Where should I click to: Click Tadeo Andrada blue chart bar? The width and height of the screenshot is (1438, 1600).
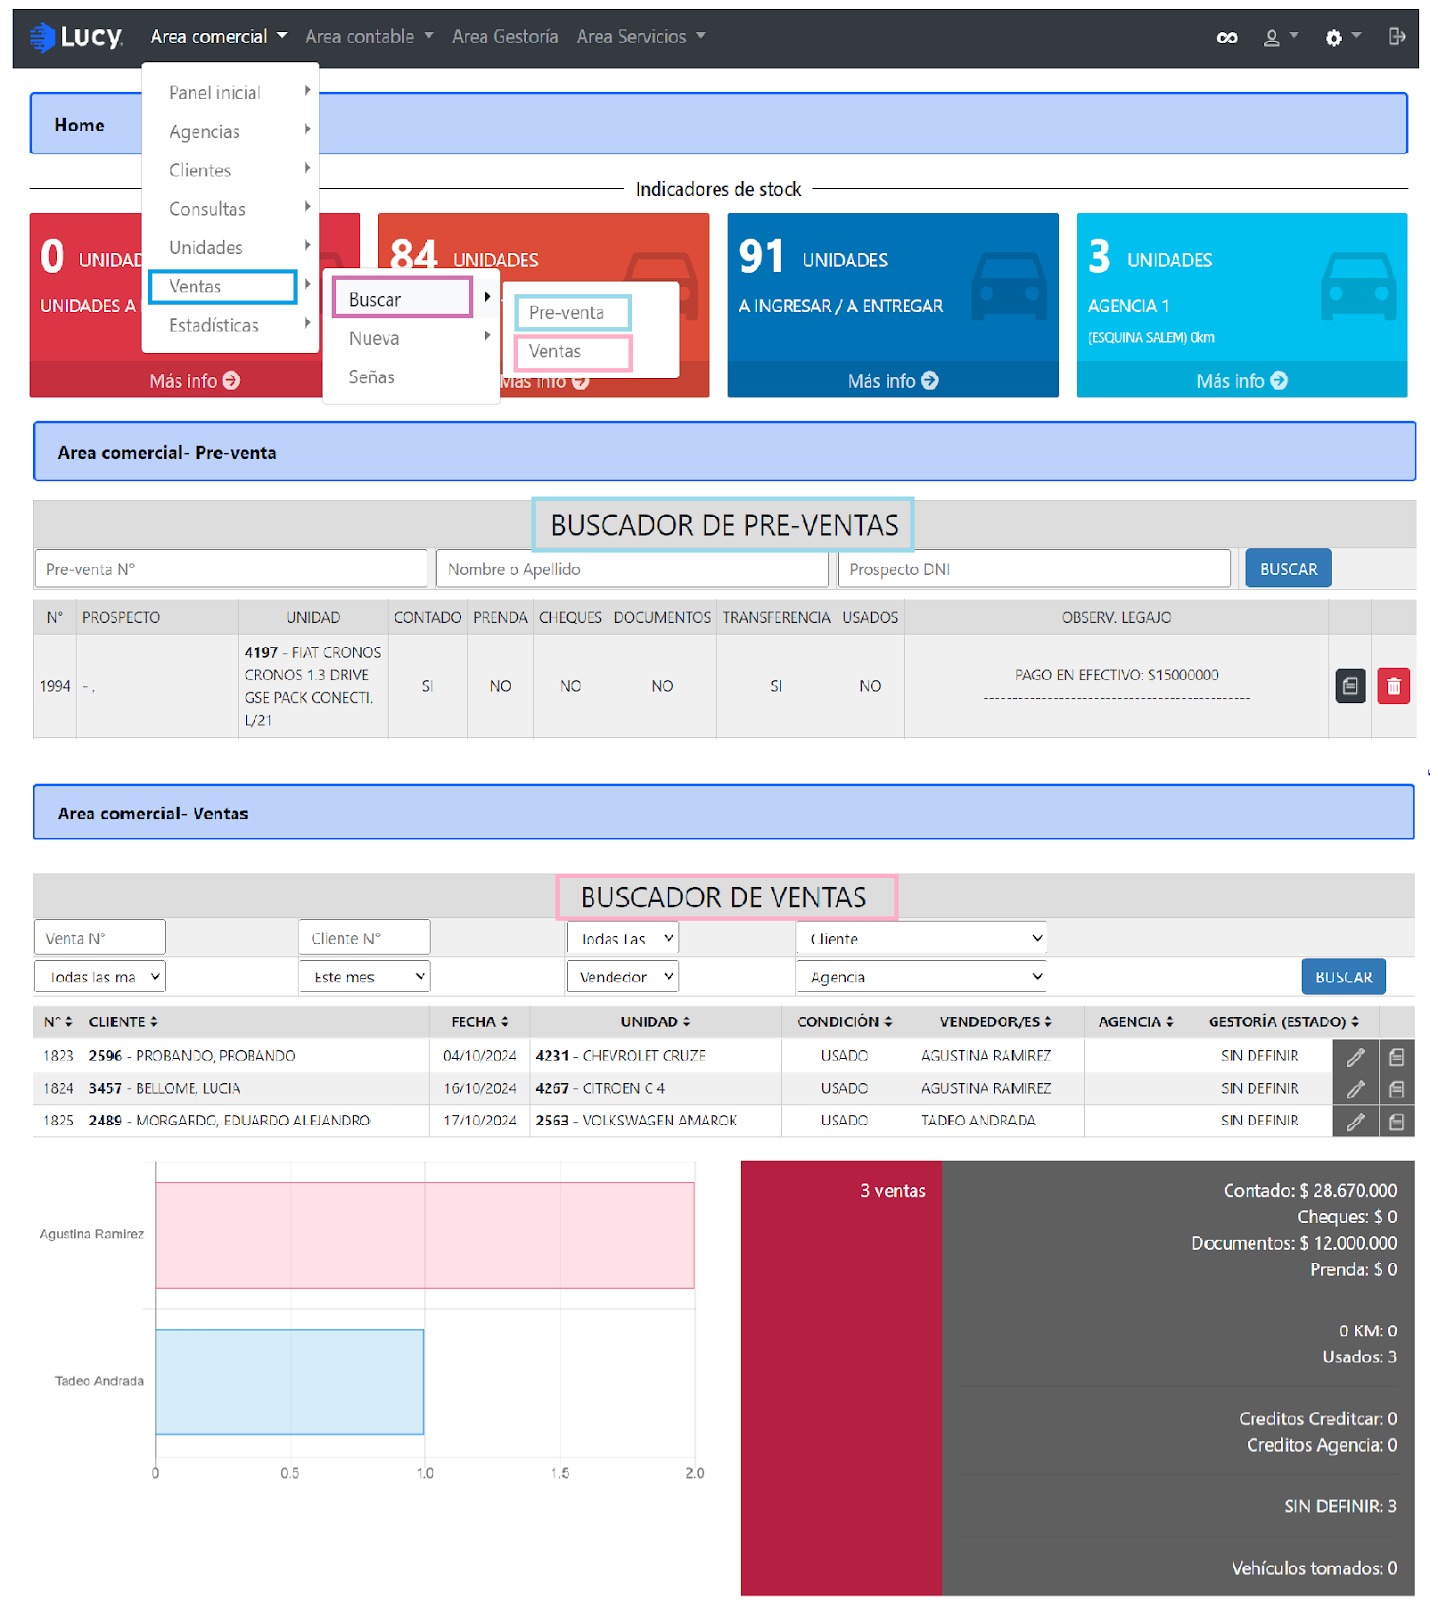click(290, 1382)
